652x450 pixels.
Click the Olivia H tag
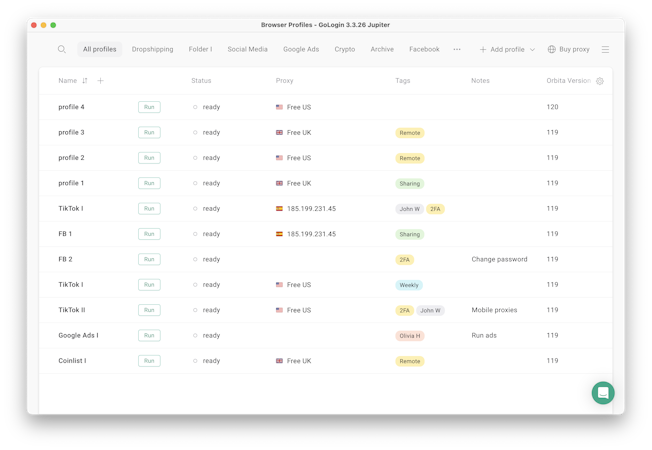[410, 336]
